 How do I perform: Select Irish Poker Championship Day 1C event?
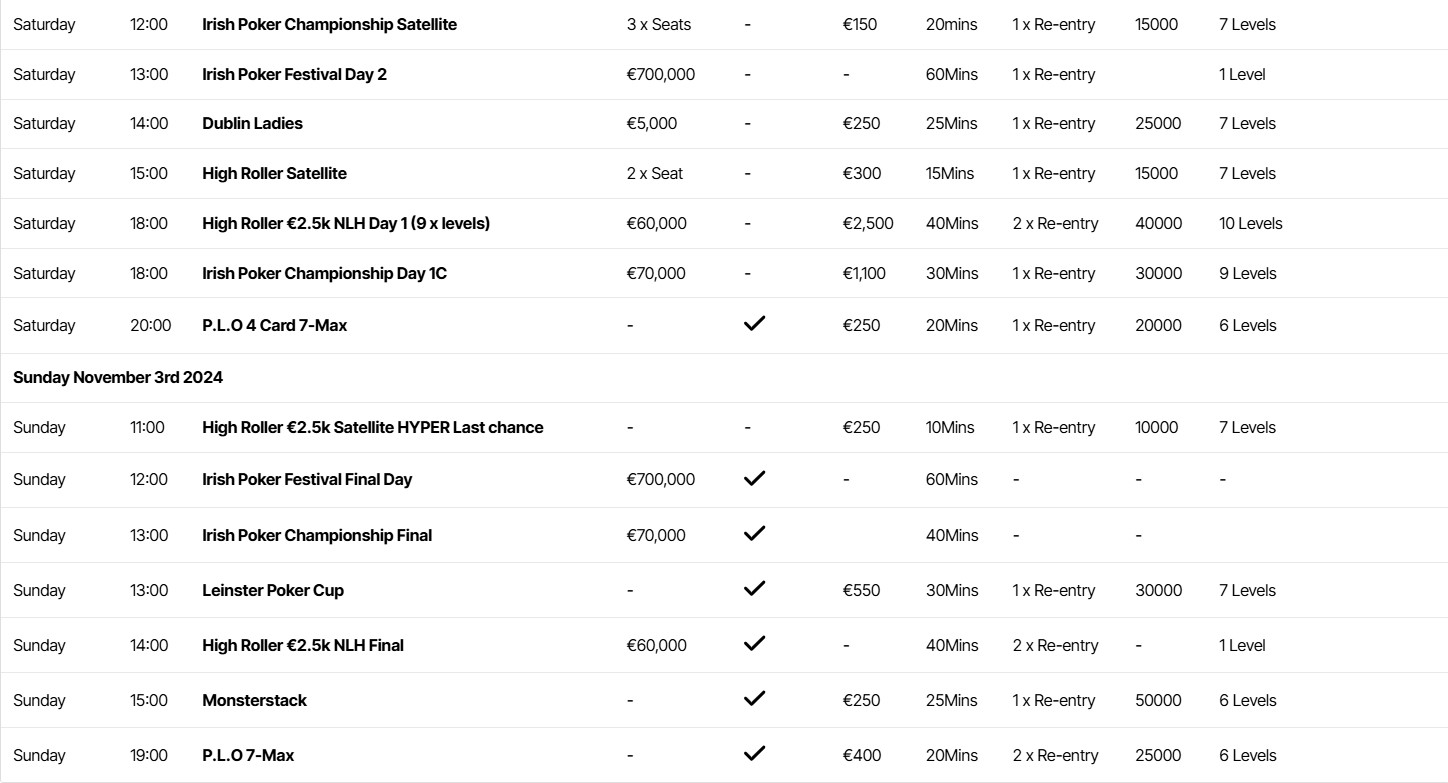(x=324, y=273)
